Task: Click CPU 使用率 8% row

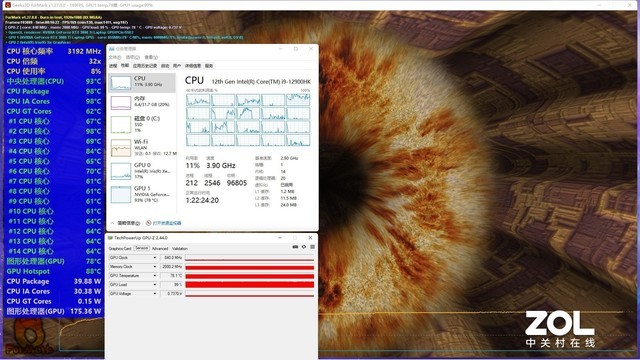Action: pyautogui.click(x=53, y=71)
